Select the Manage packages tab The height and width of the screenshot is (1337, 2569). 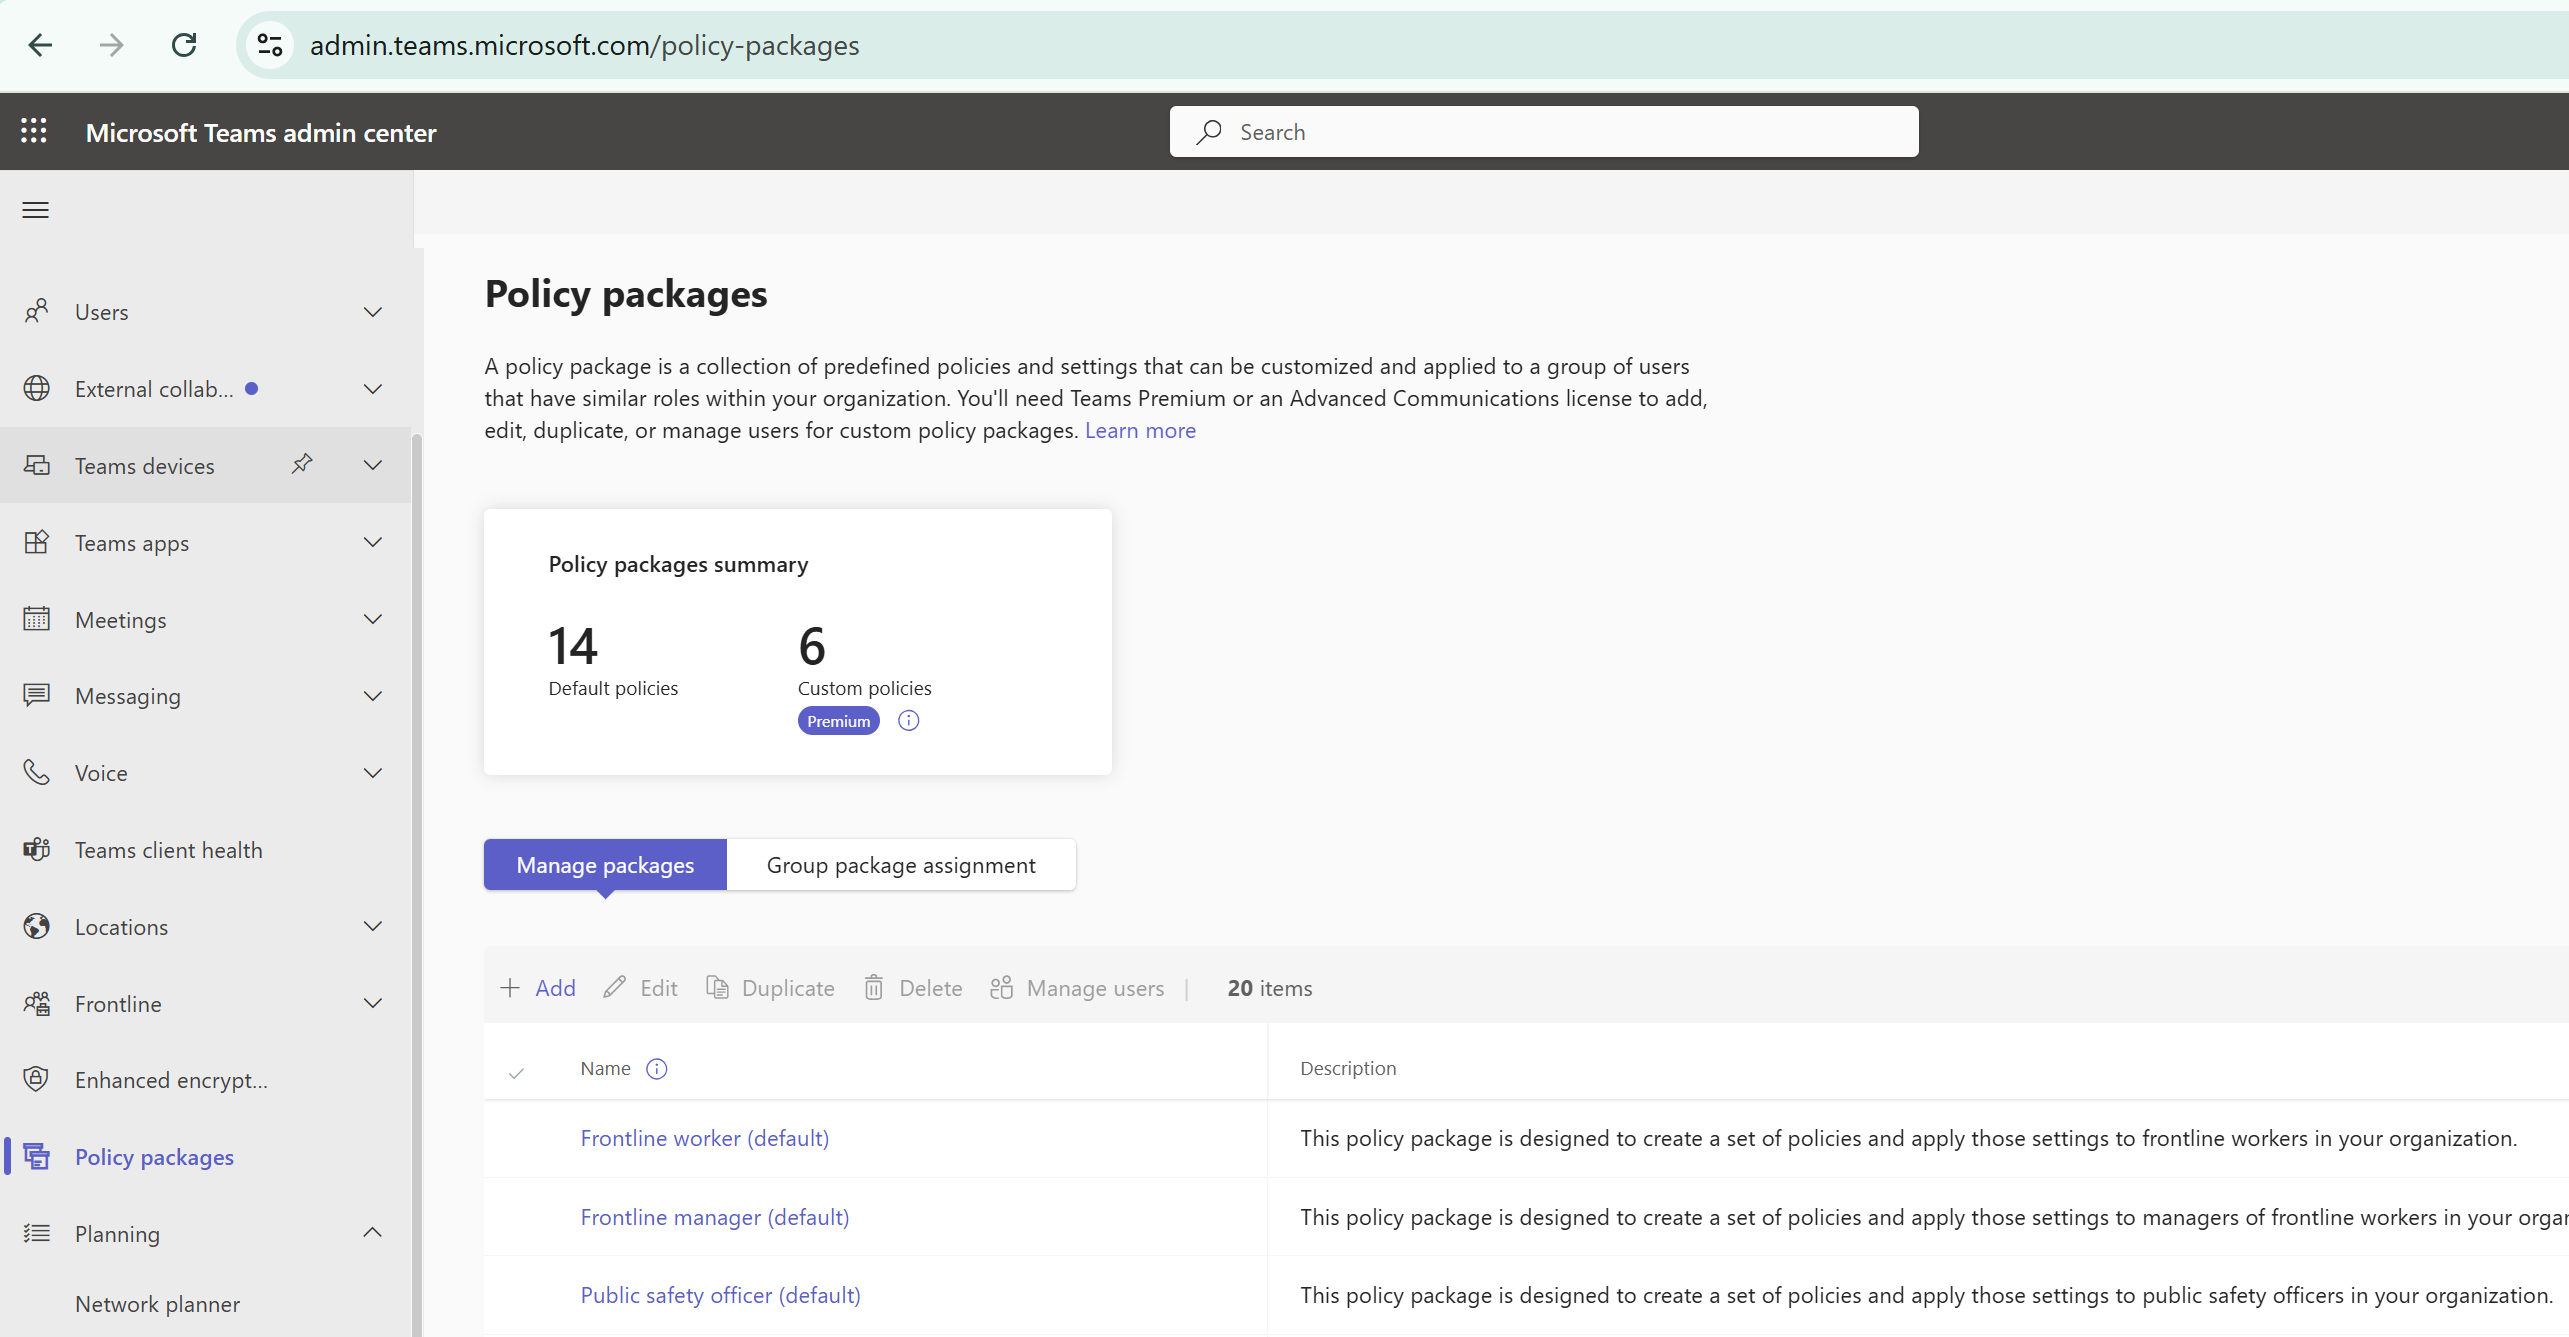coord(605,865)
